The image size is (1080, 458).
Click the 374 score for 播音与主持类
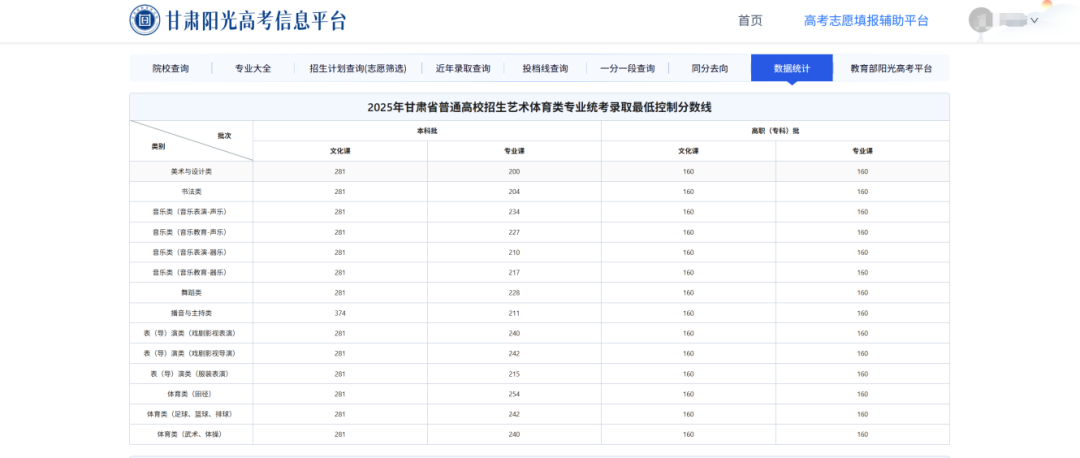click(x=340, y=313)
